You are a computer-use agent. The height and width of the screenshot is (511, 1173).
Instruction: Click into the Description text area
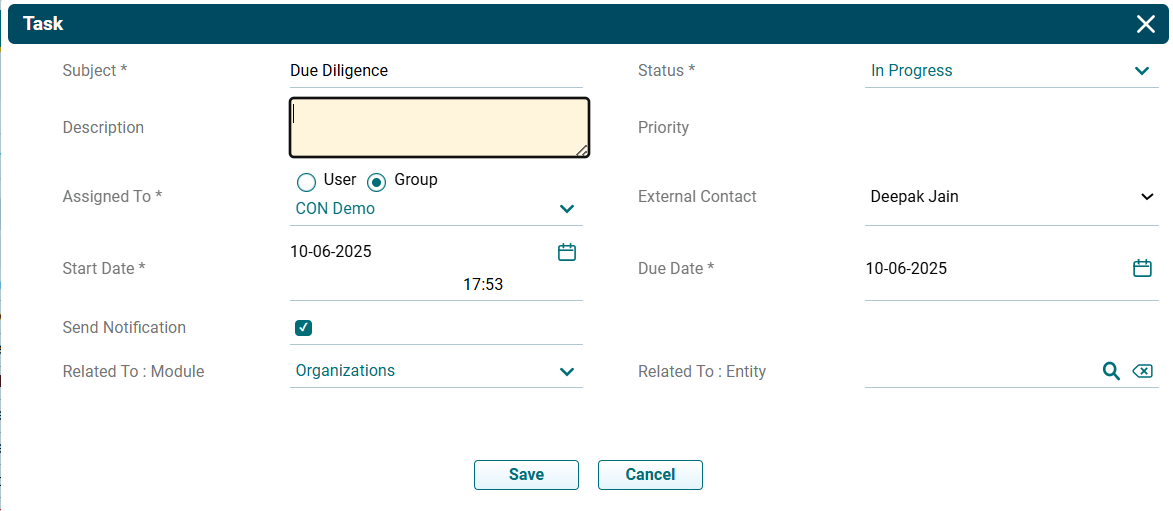[438, 128]
